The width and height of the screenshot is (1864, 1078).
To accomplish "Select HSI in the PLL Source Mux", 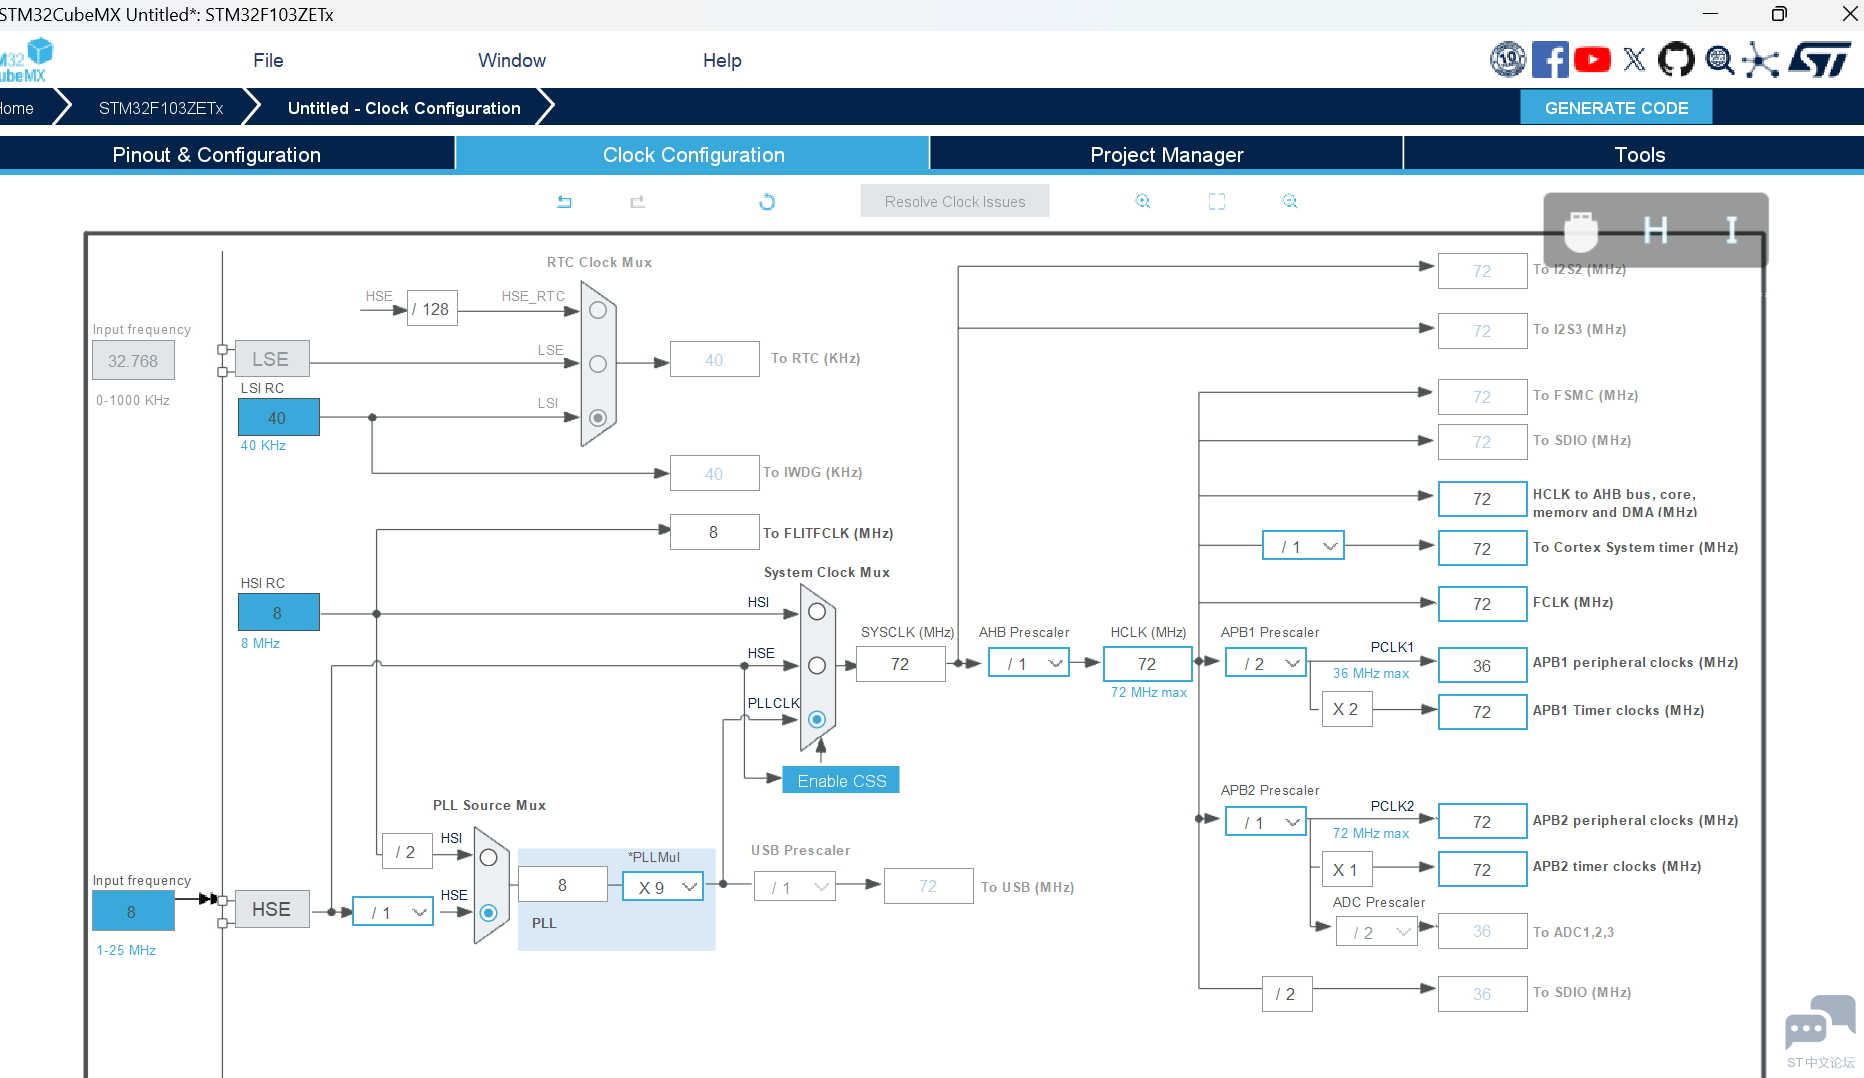I will (489, 857).
